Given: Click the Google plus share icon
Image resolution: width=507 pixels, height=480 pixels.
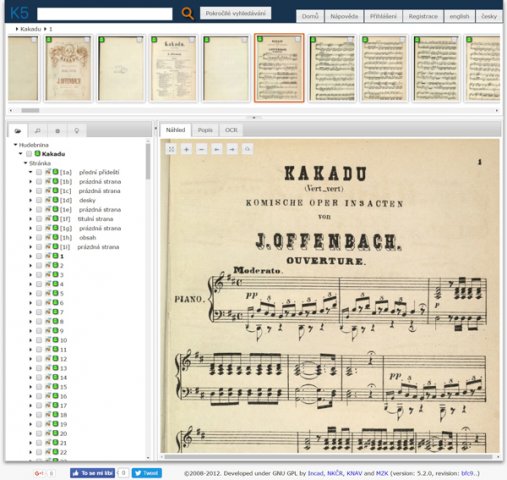Looking at the screenshot, I should click(x=39, y=473).
